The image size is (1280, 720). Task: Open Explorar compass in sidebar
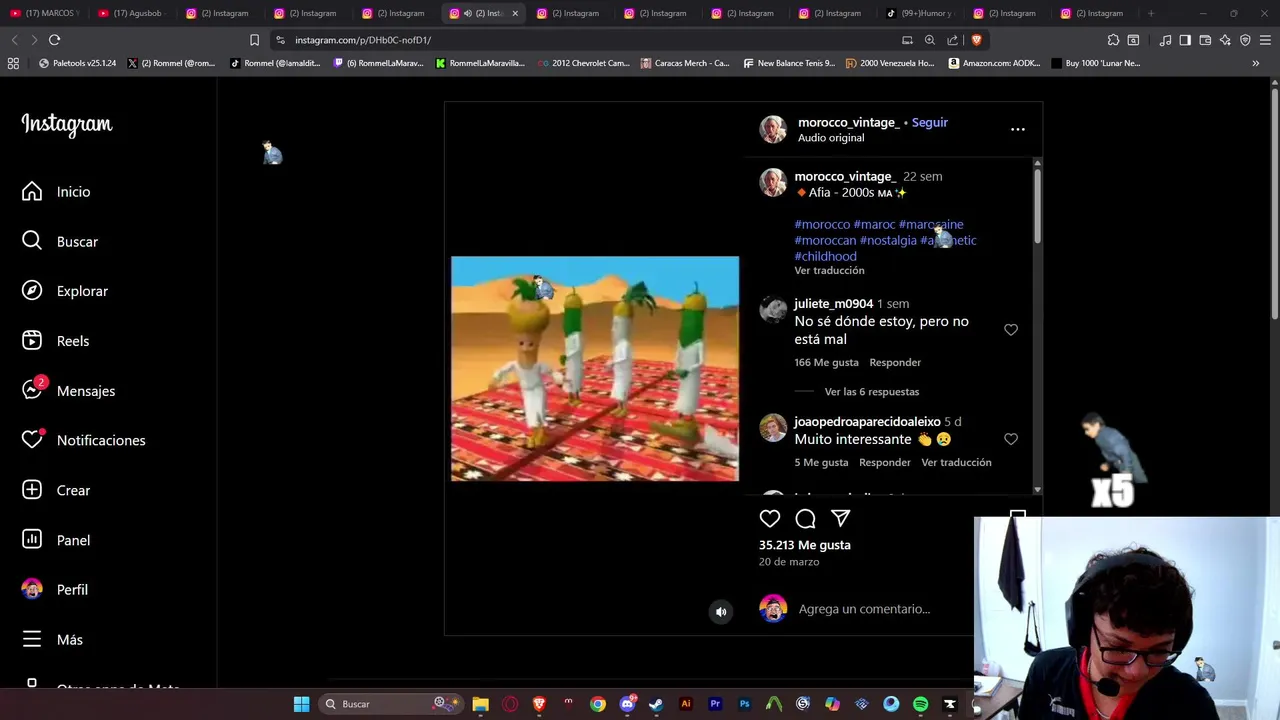(65, 291)
